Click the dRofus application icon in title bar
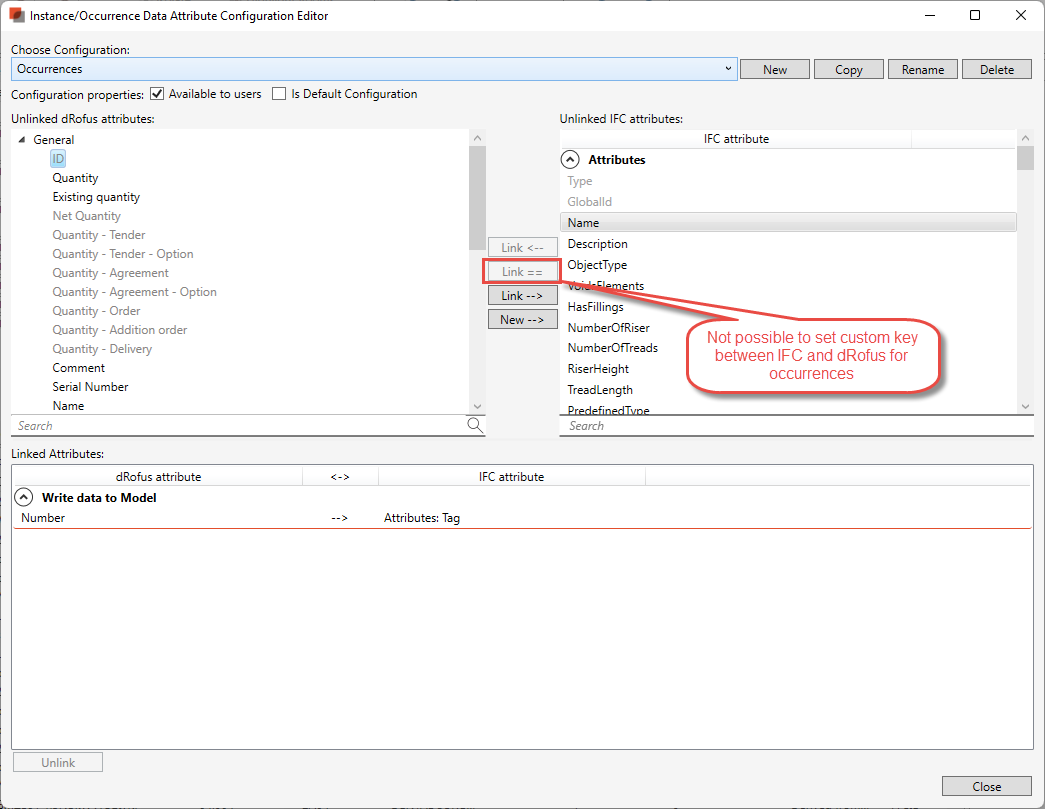The height and width of the screenshot is (809, 1045). click(15, 15)
